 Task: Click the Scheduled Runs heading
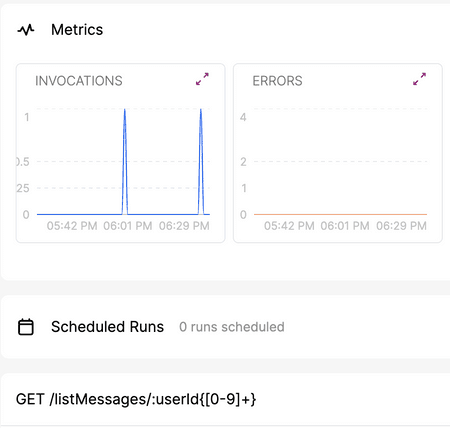[107, 327]
